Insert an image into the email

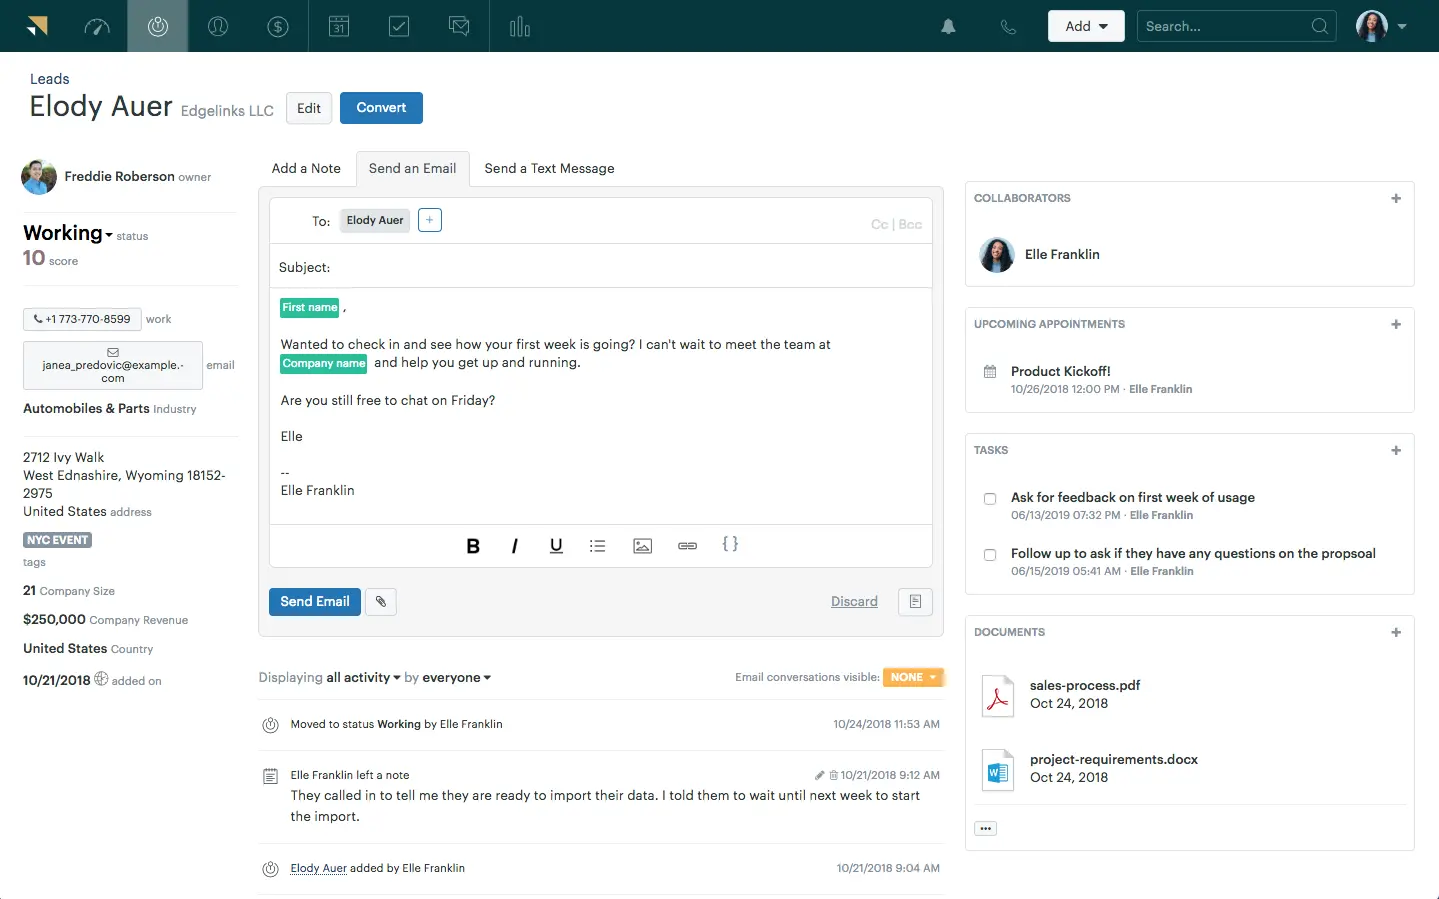point(642,545)
